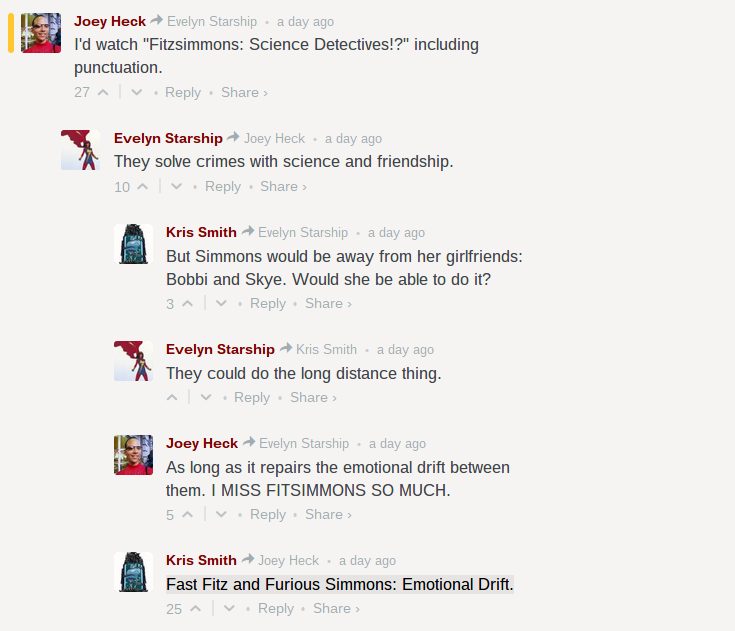This screenshot has width=735, height=631.
Task: Downvote Kris Smith's girlfriends comment
Action: (222, 303)
